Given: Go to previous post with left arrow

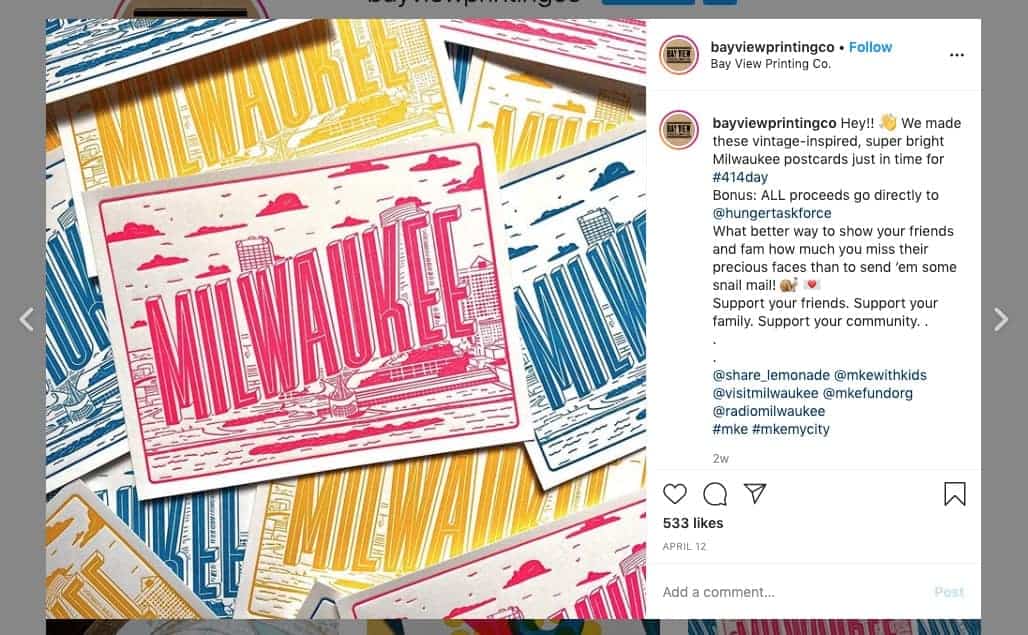Looking at the screenshot, I should click(x=27, y=320).
